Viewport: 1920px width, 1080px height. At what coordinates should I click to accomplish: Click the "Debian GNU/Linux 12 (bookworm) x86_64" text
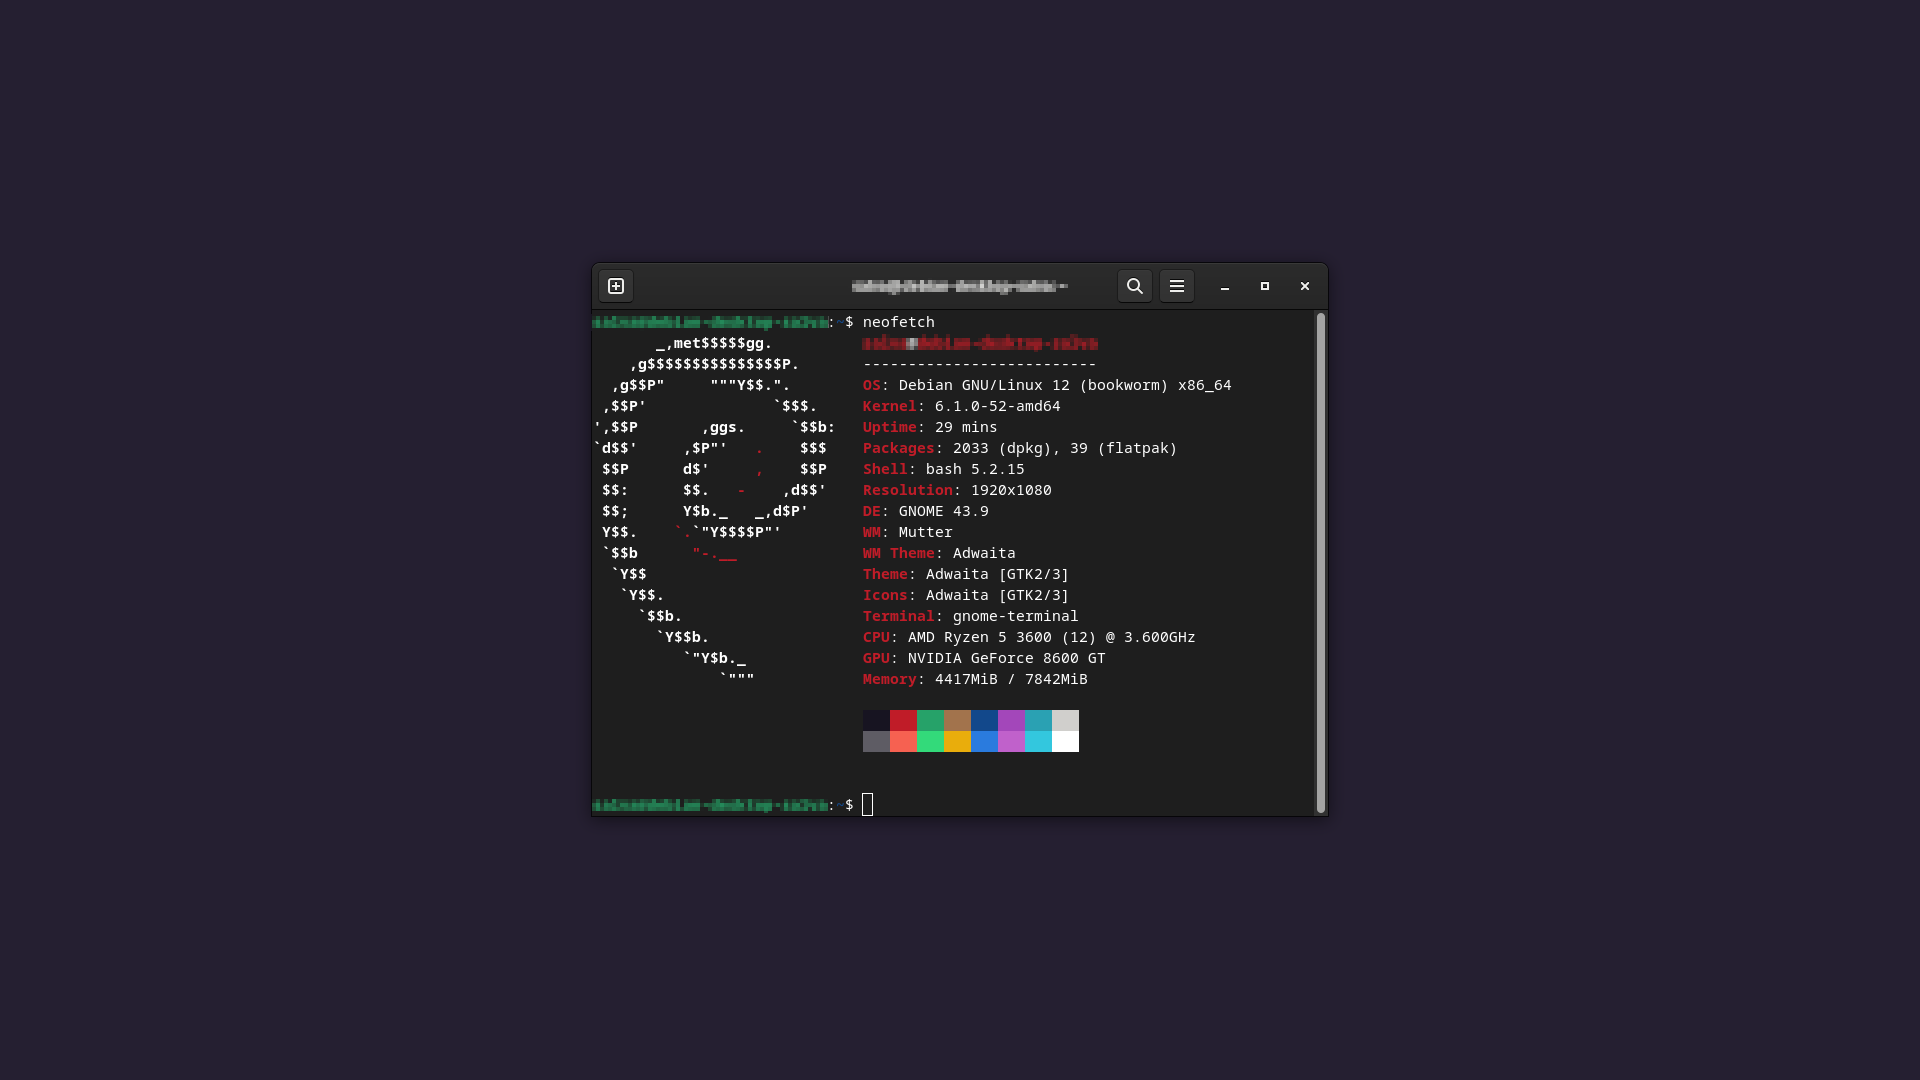point(1065,385)
